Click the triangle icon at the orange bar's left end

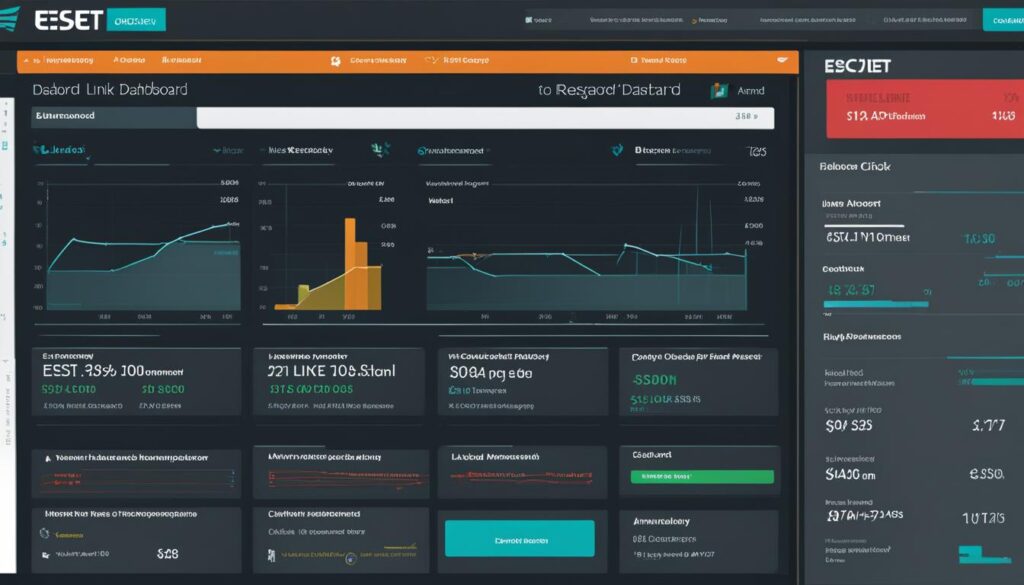point(26,61)
